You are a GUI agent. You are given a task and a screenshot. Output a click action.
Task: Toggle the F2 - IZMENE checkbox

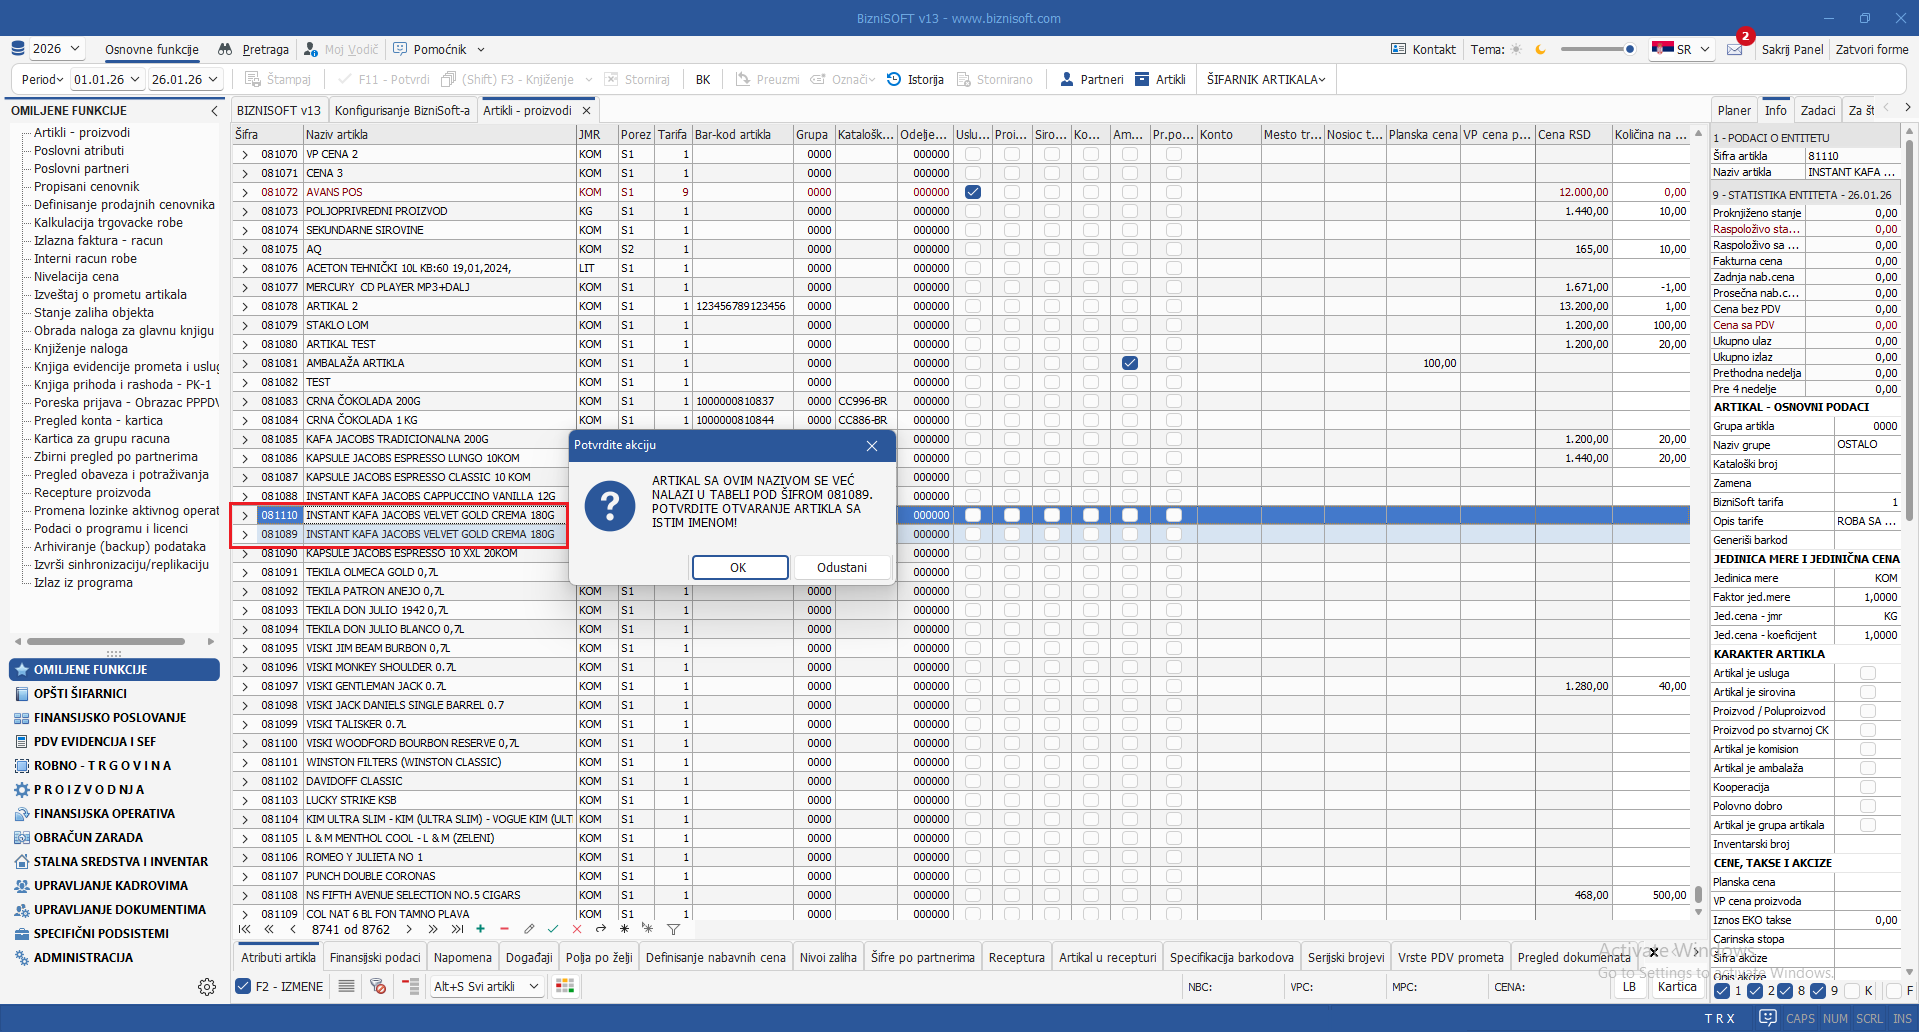click(243, 986)
